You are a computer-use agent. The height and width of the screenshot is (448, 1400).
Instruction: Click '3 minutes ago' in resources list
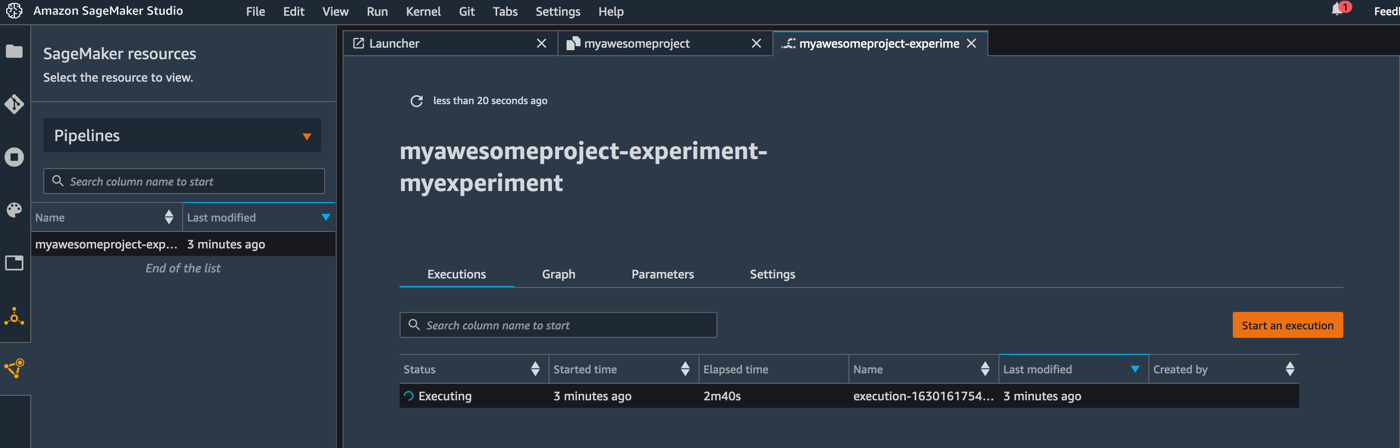click(x=226, y=244)
